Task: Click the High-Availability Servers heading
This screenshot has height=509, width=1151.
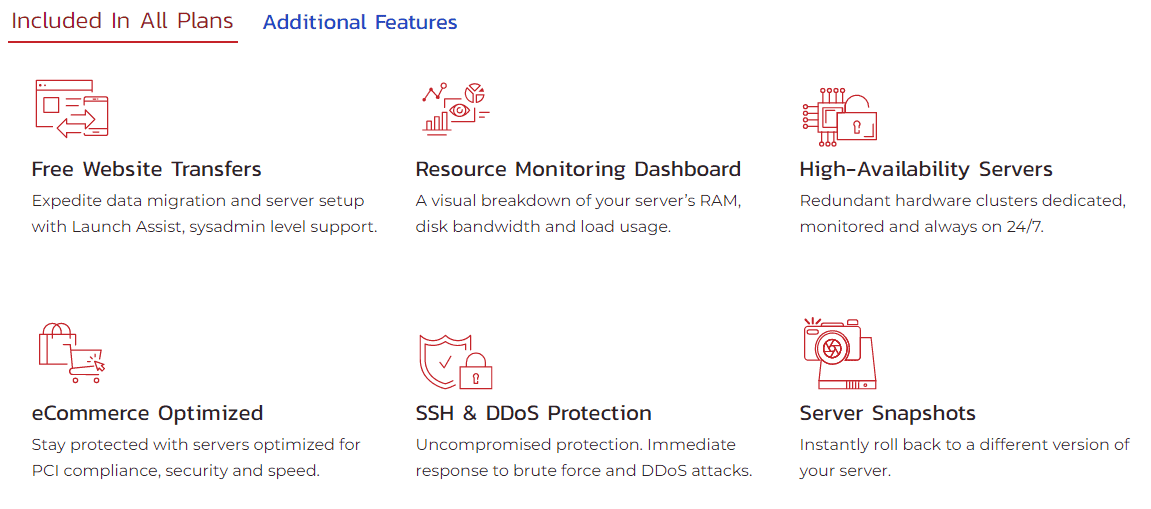Action: coord(926,169)
